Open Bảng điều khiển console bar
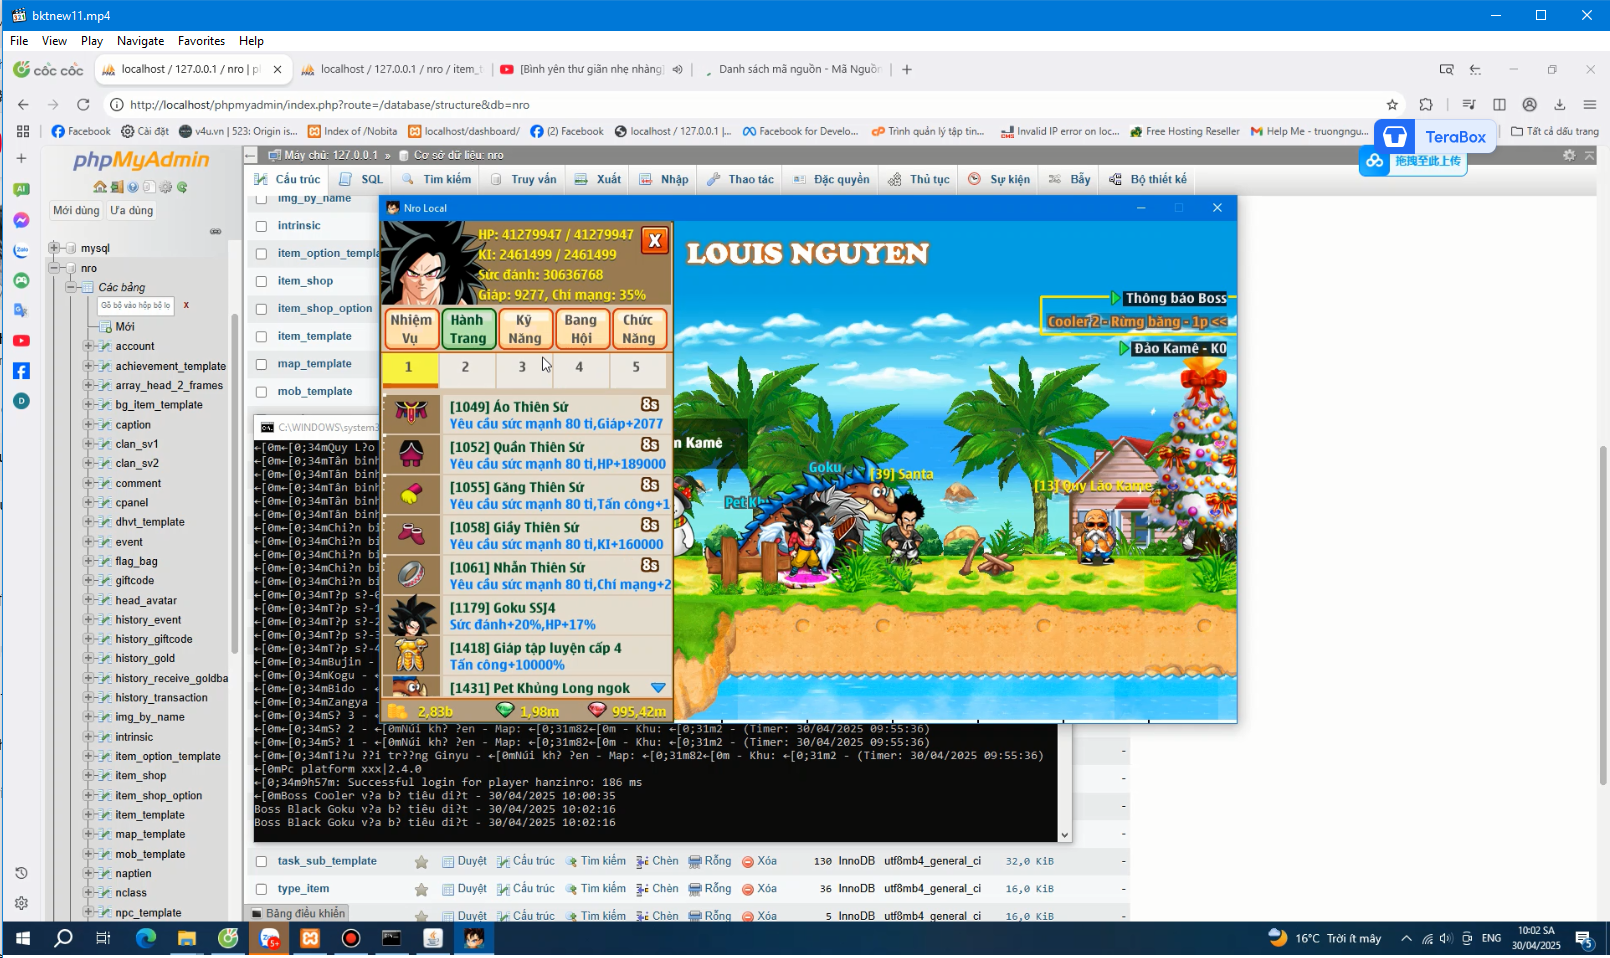The width and height of the screenshot is (1610, 958). 297,913
